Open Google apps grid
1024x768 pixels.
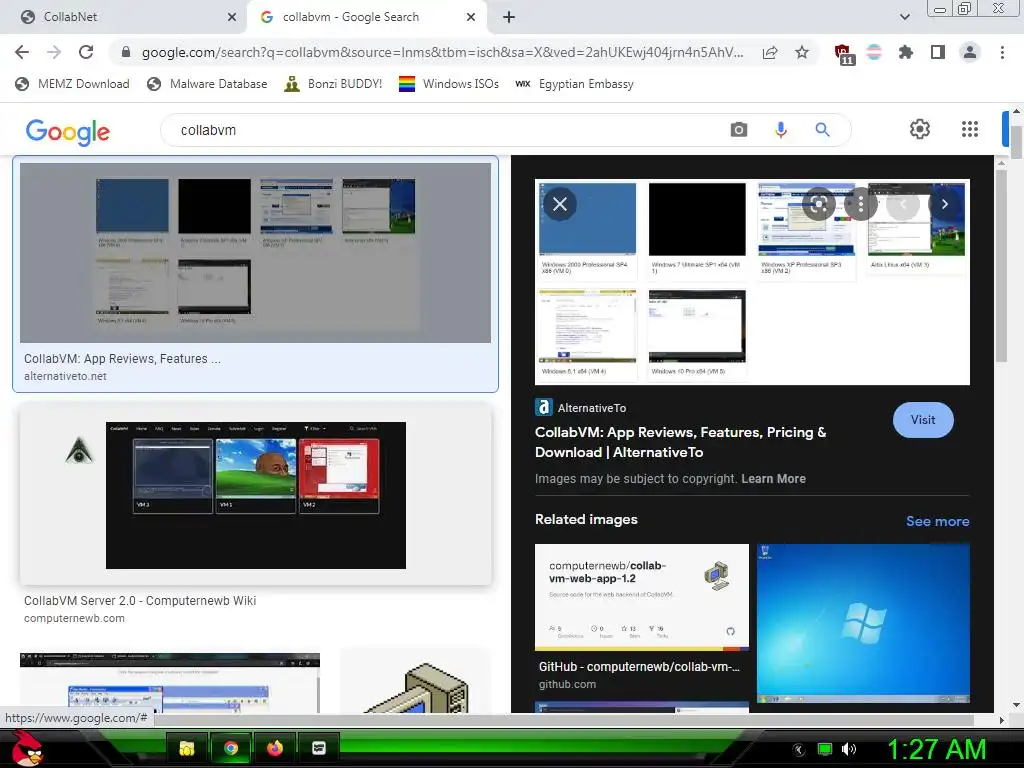(x=970, y=129)
